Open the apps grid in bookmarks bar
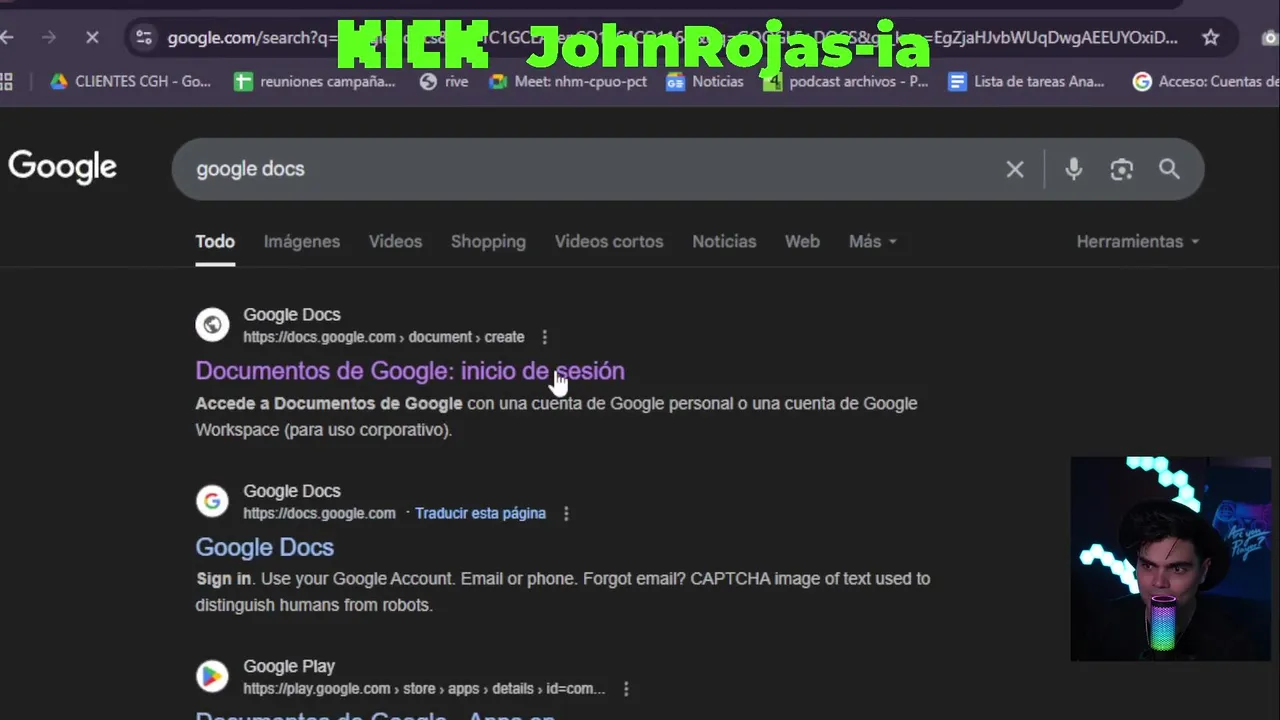 5,81
